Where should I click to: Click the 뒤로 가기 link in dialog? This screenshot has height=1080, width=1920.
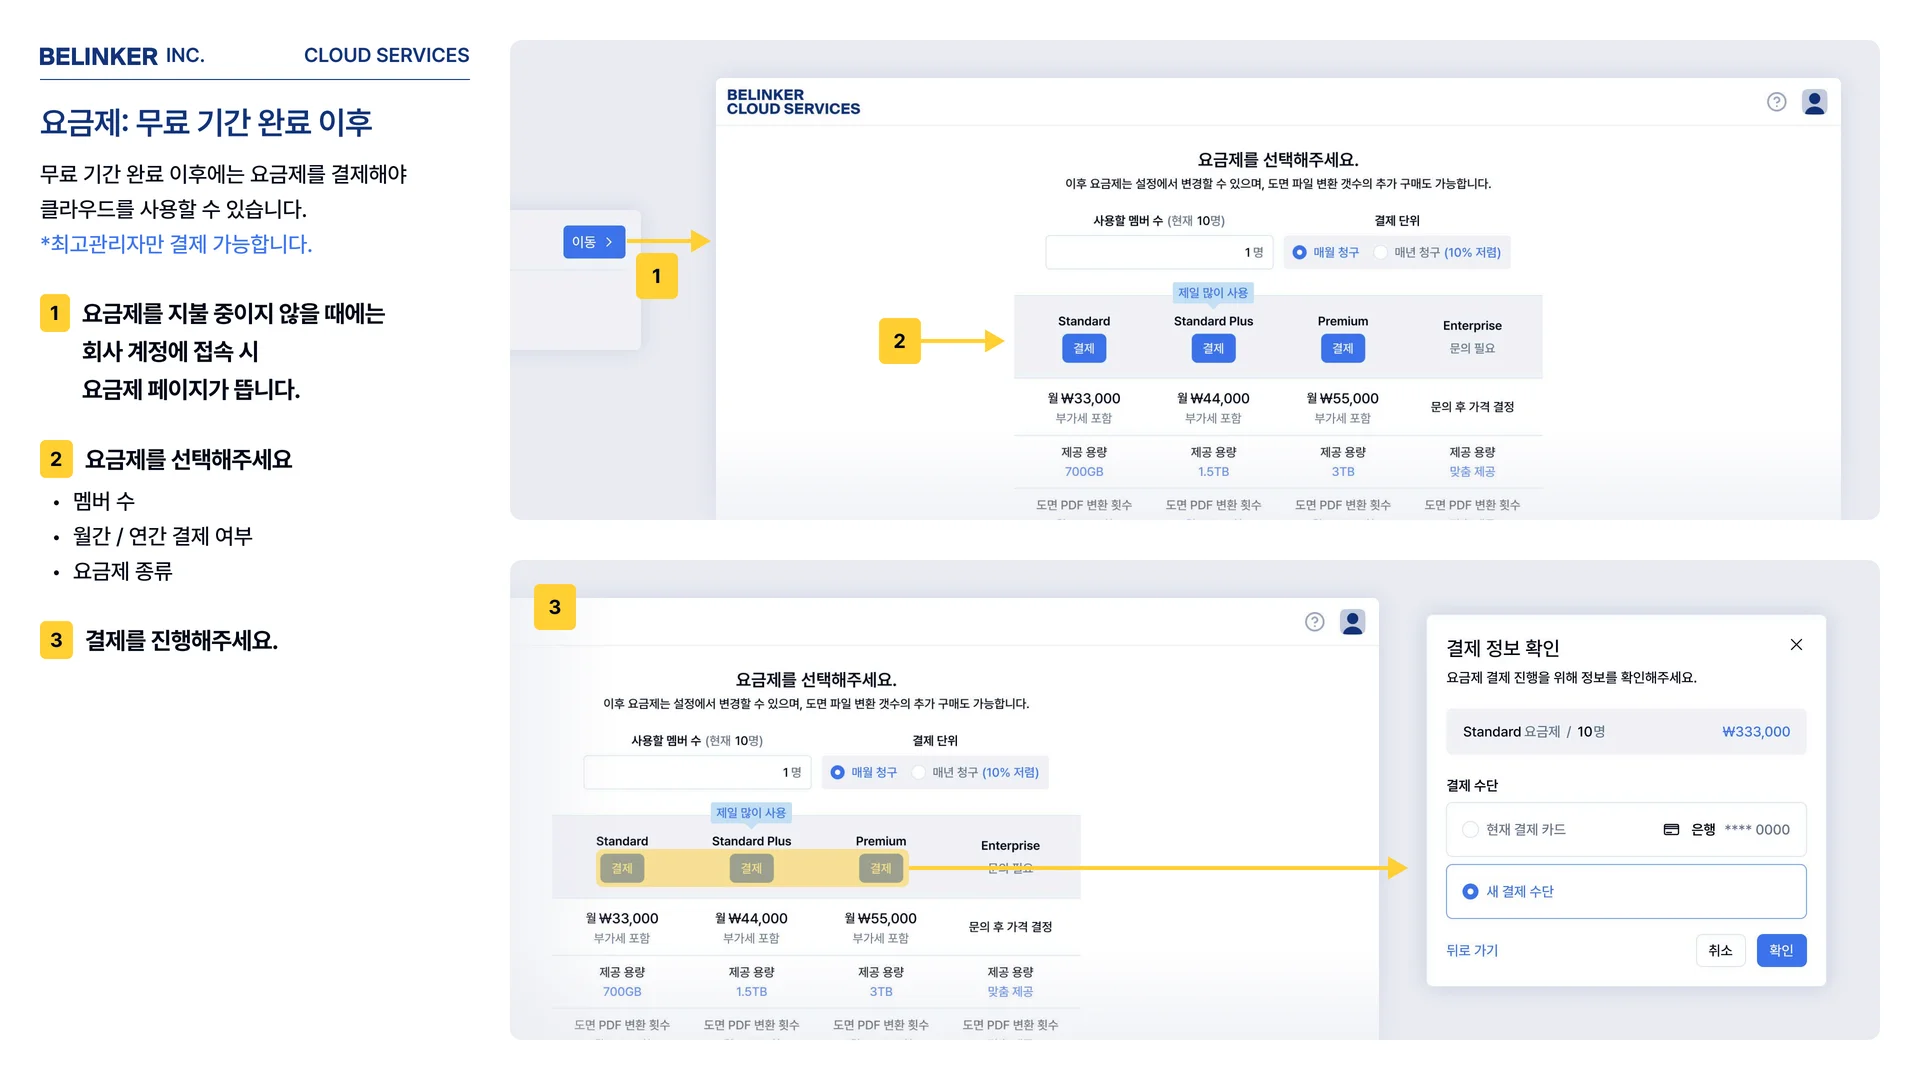(x=1471, y=951)
